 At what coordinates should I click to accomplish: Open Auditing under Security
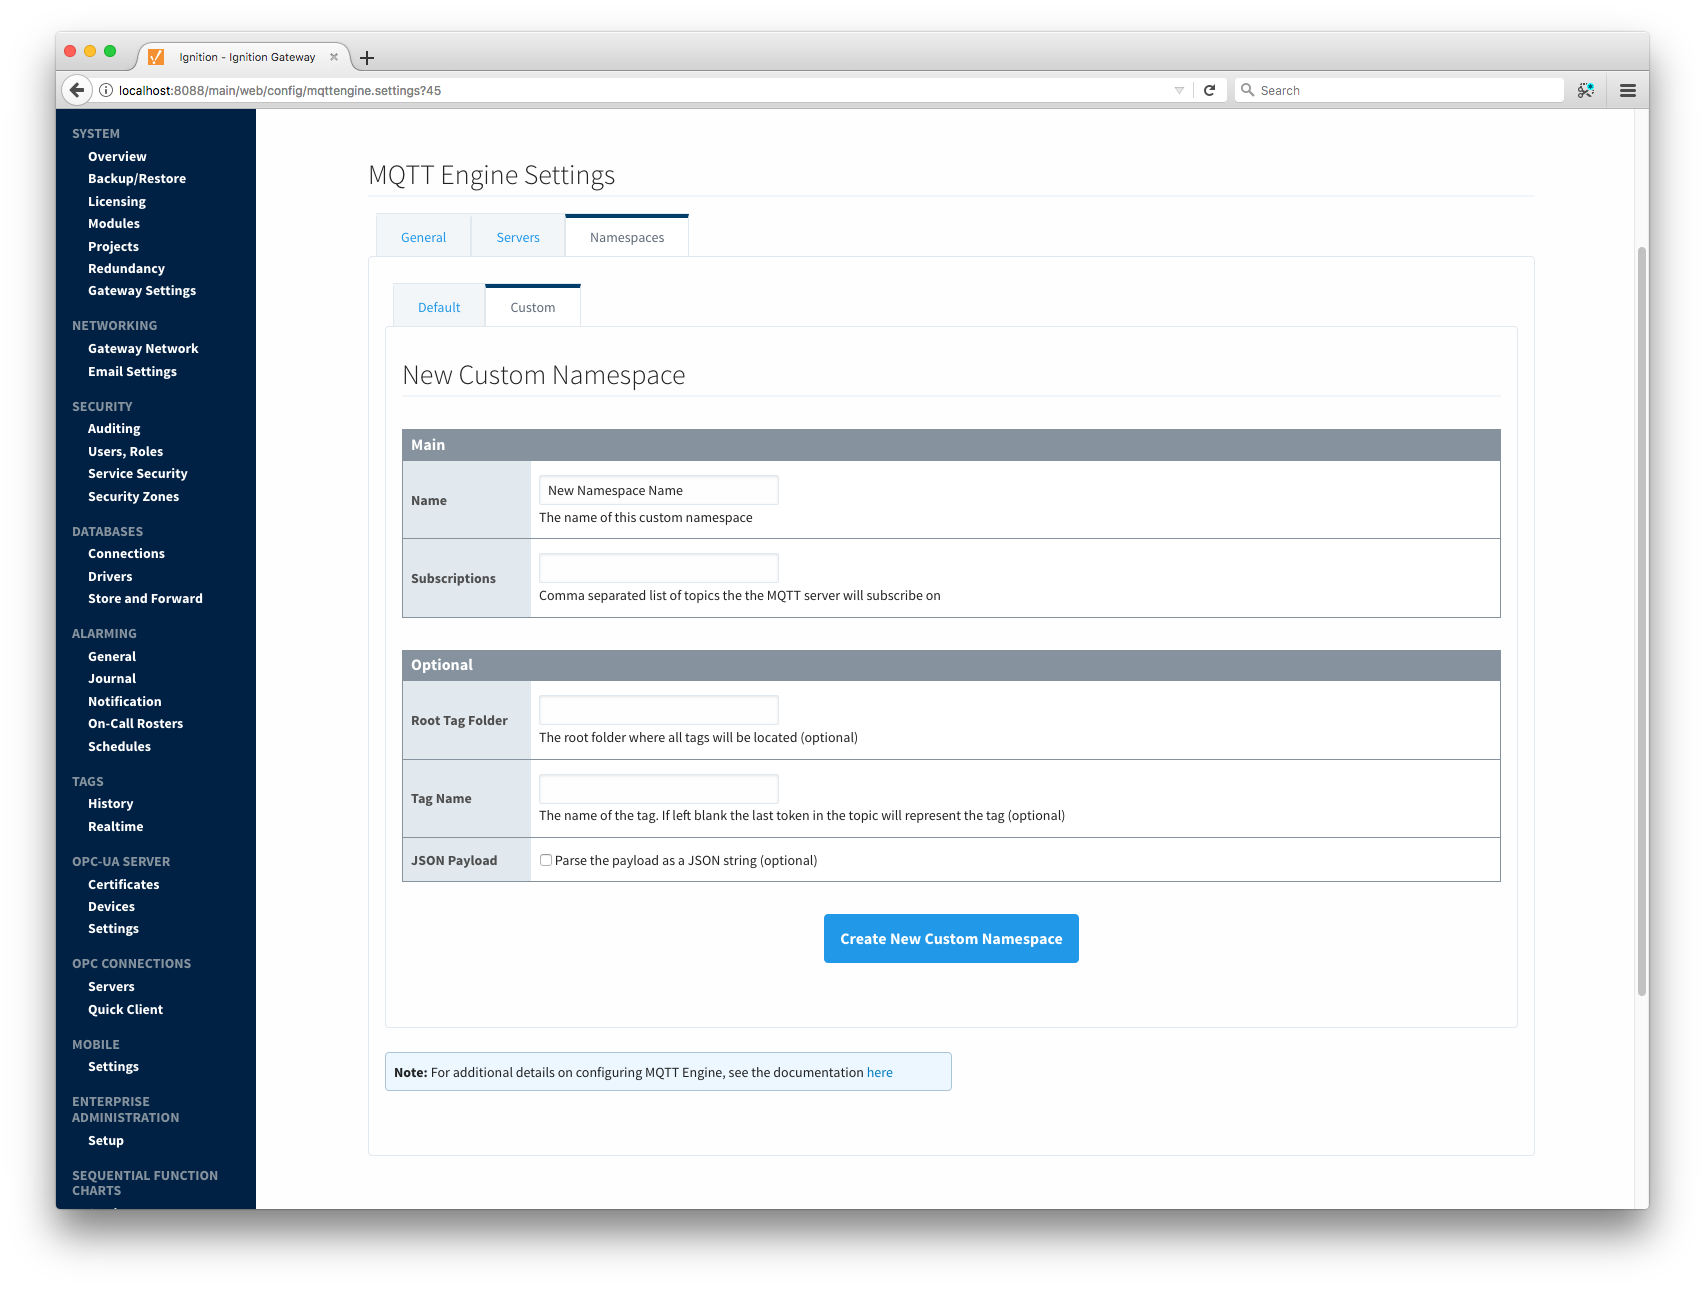(114, 429)
